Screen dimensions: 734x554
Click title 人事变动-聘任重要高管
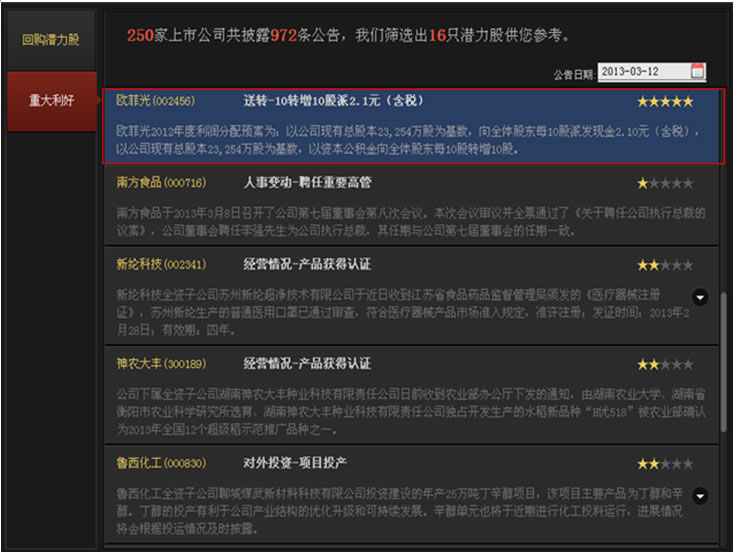point(307,182)
